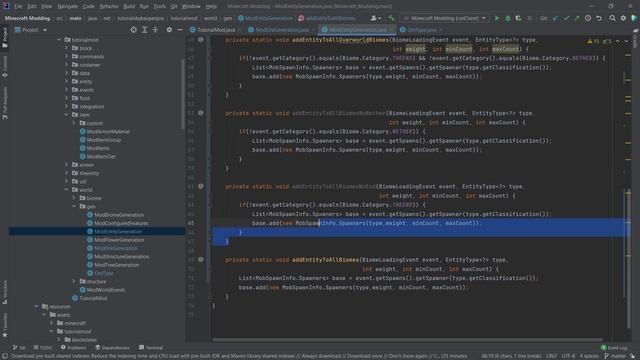
Task: Open the Pull Requests tool window
Action: tap(5, 103)
